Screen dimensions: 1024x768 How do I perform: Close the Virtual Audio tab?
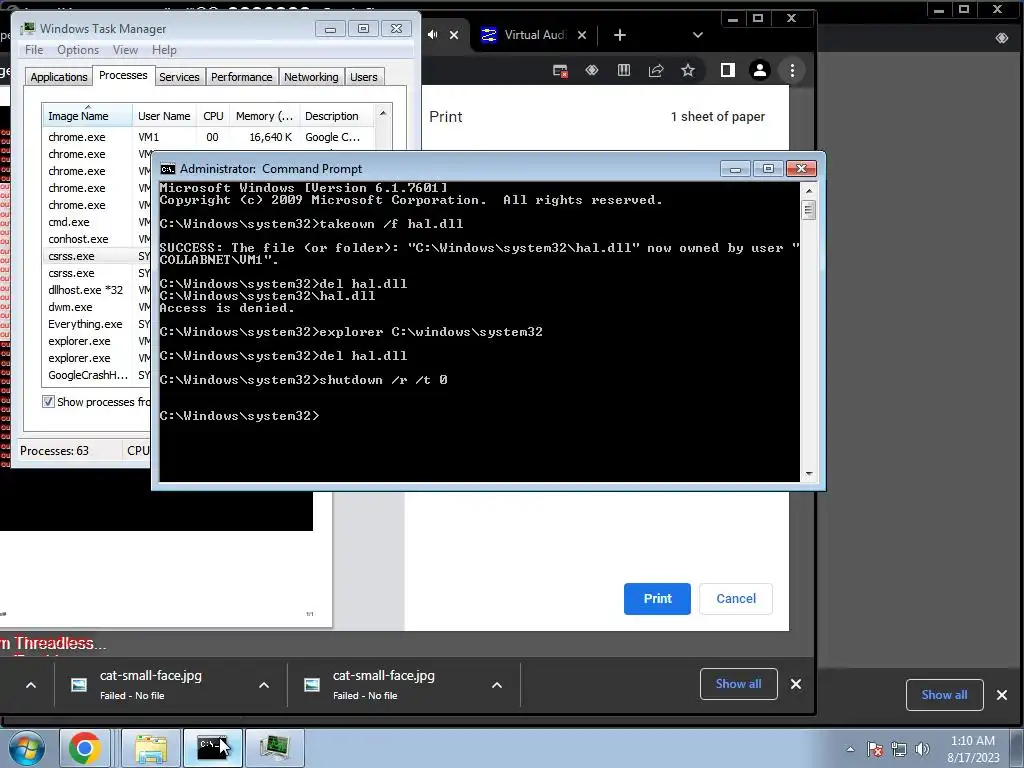582,35
